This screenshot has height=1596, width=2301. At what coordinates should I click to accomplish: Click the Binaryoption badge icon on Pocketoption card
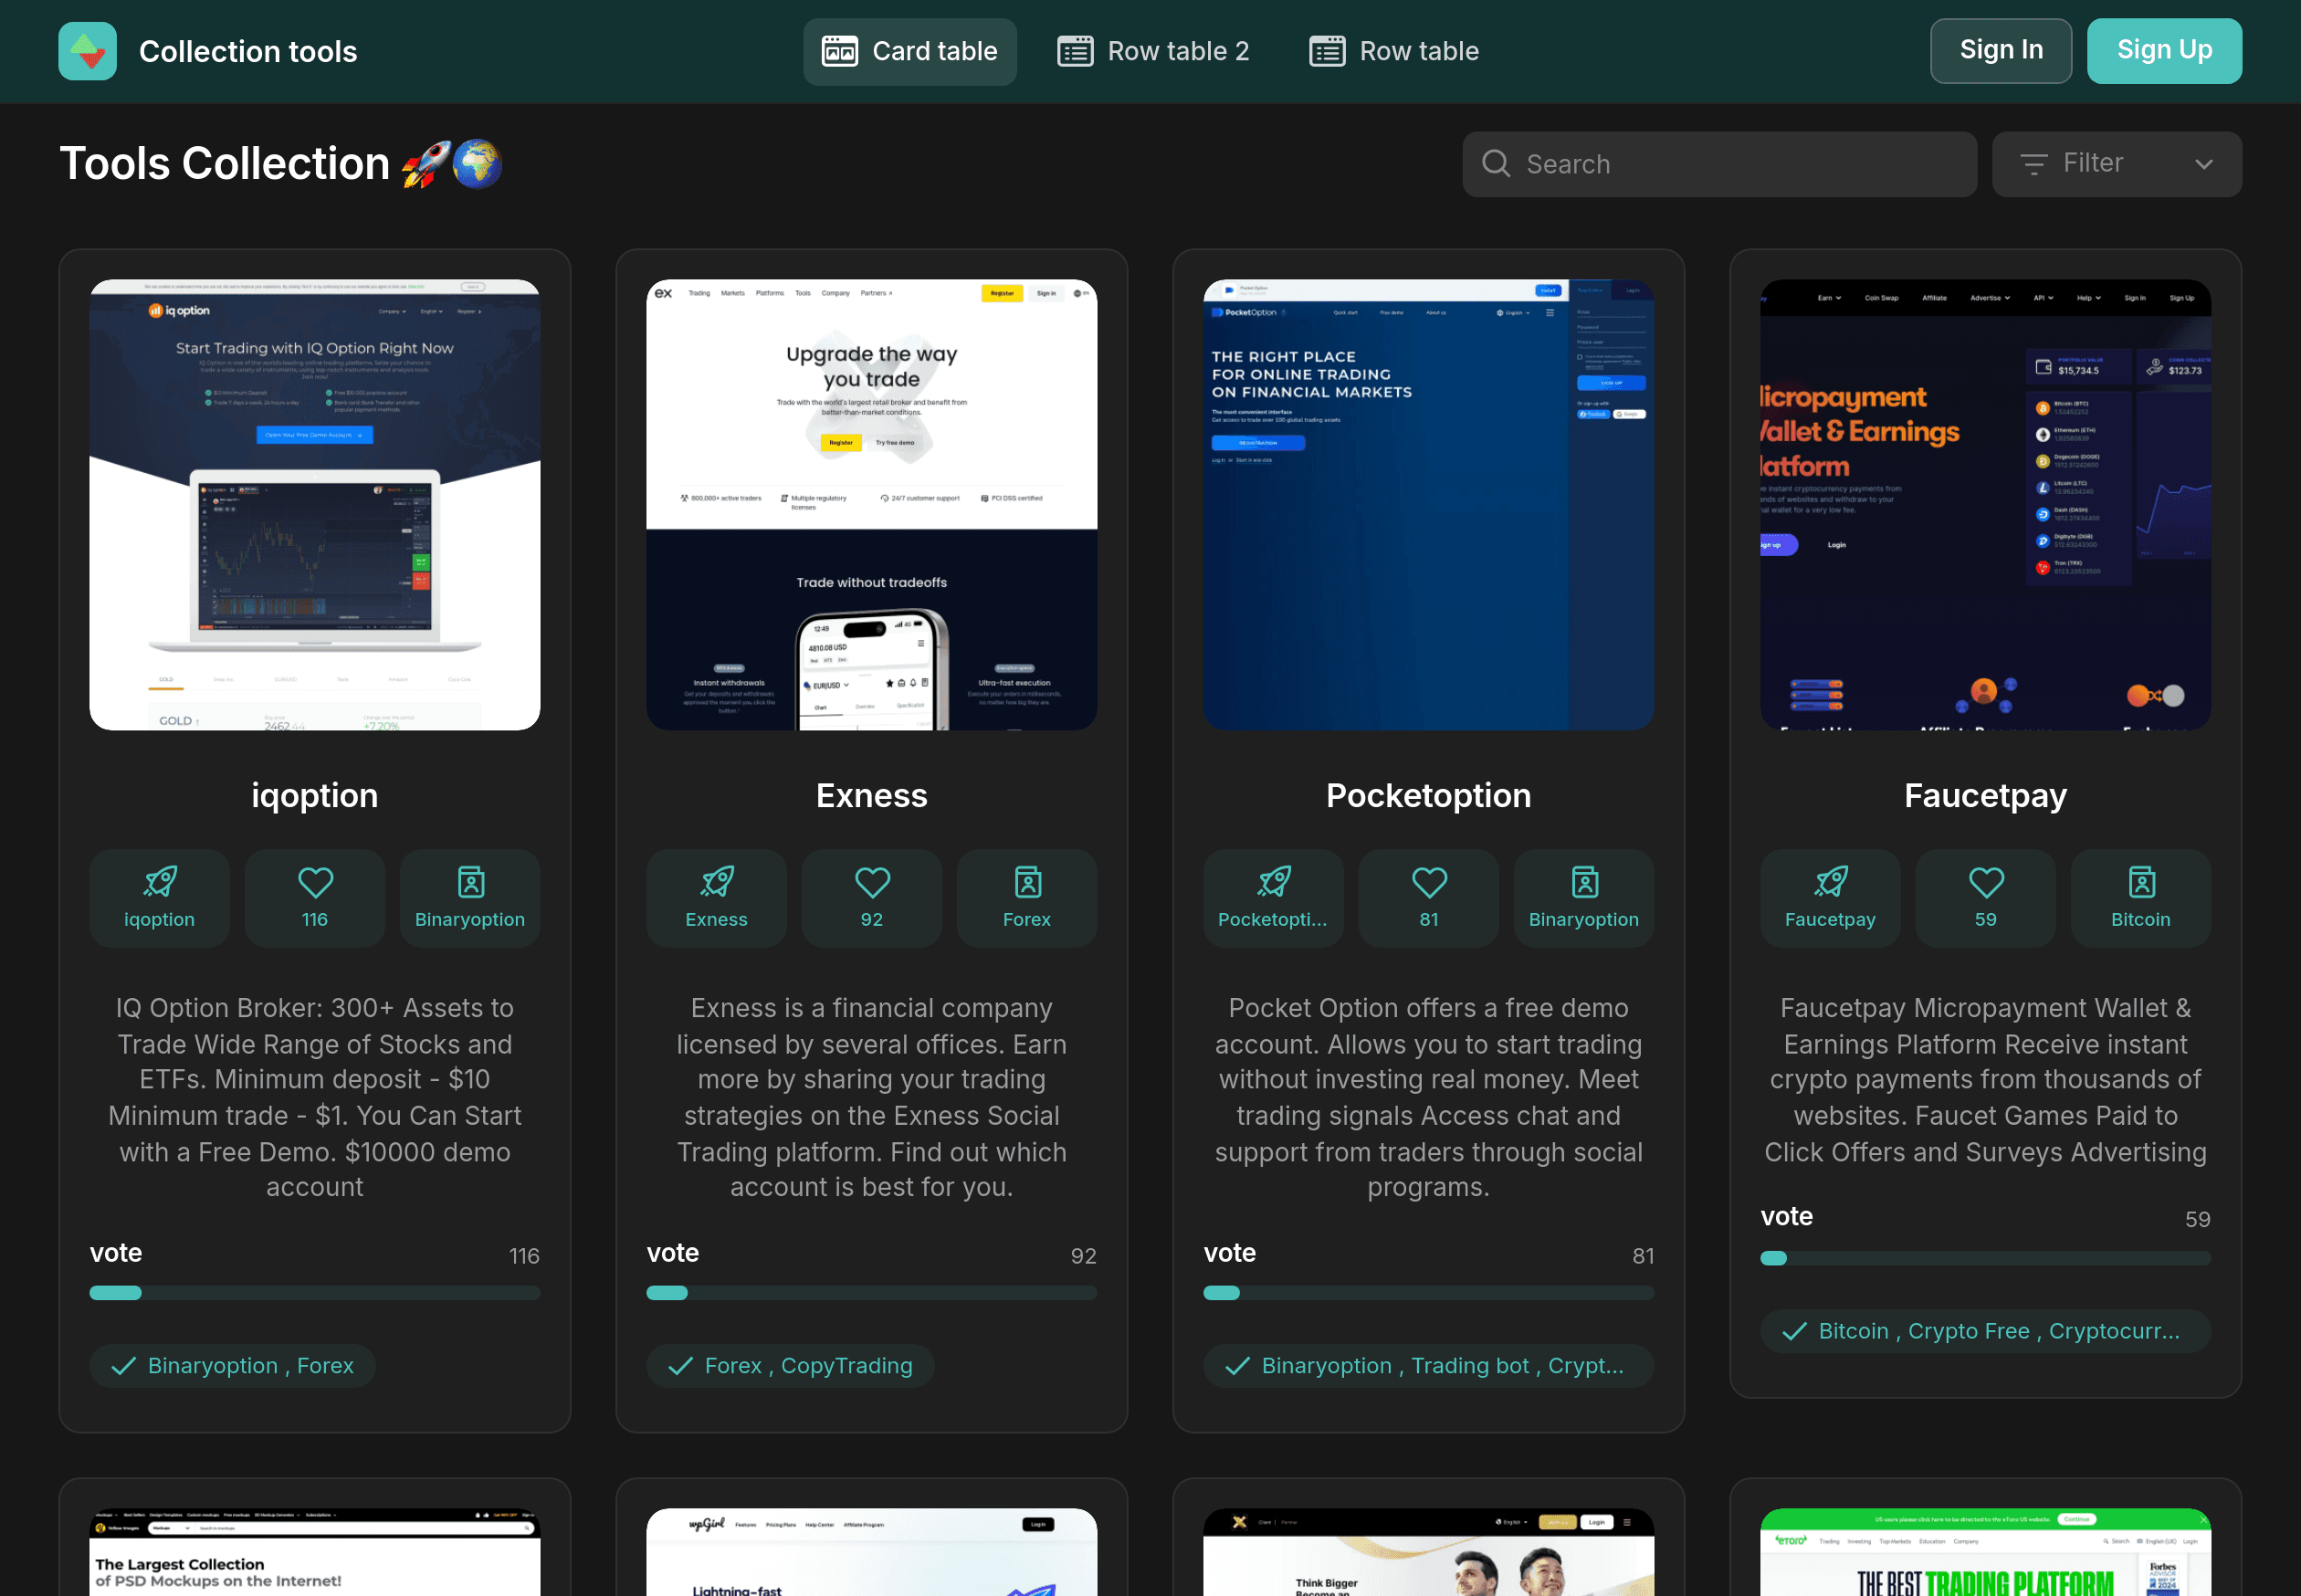click(1585, 882)
